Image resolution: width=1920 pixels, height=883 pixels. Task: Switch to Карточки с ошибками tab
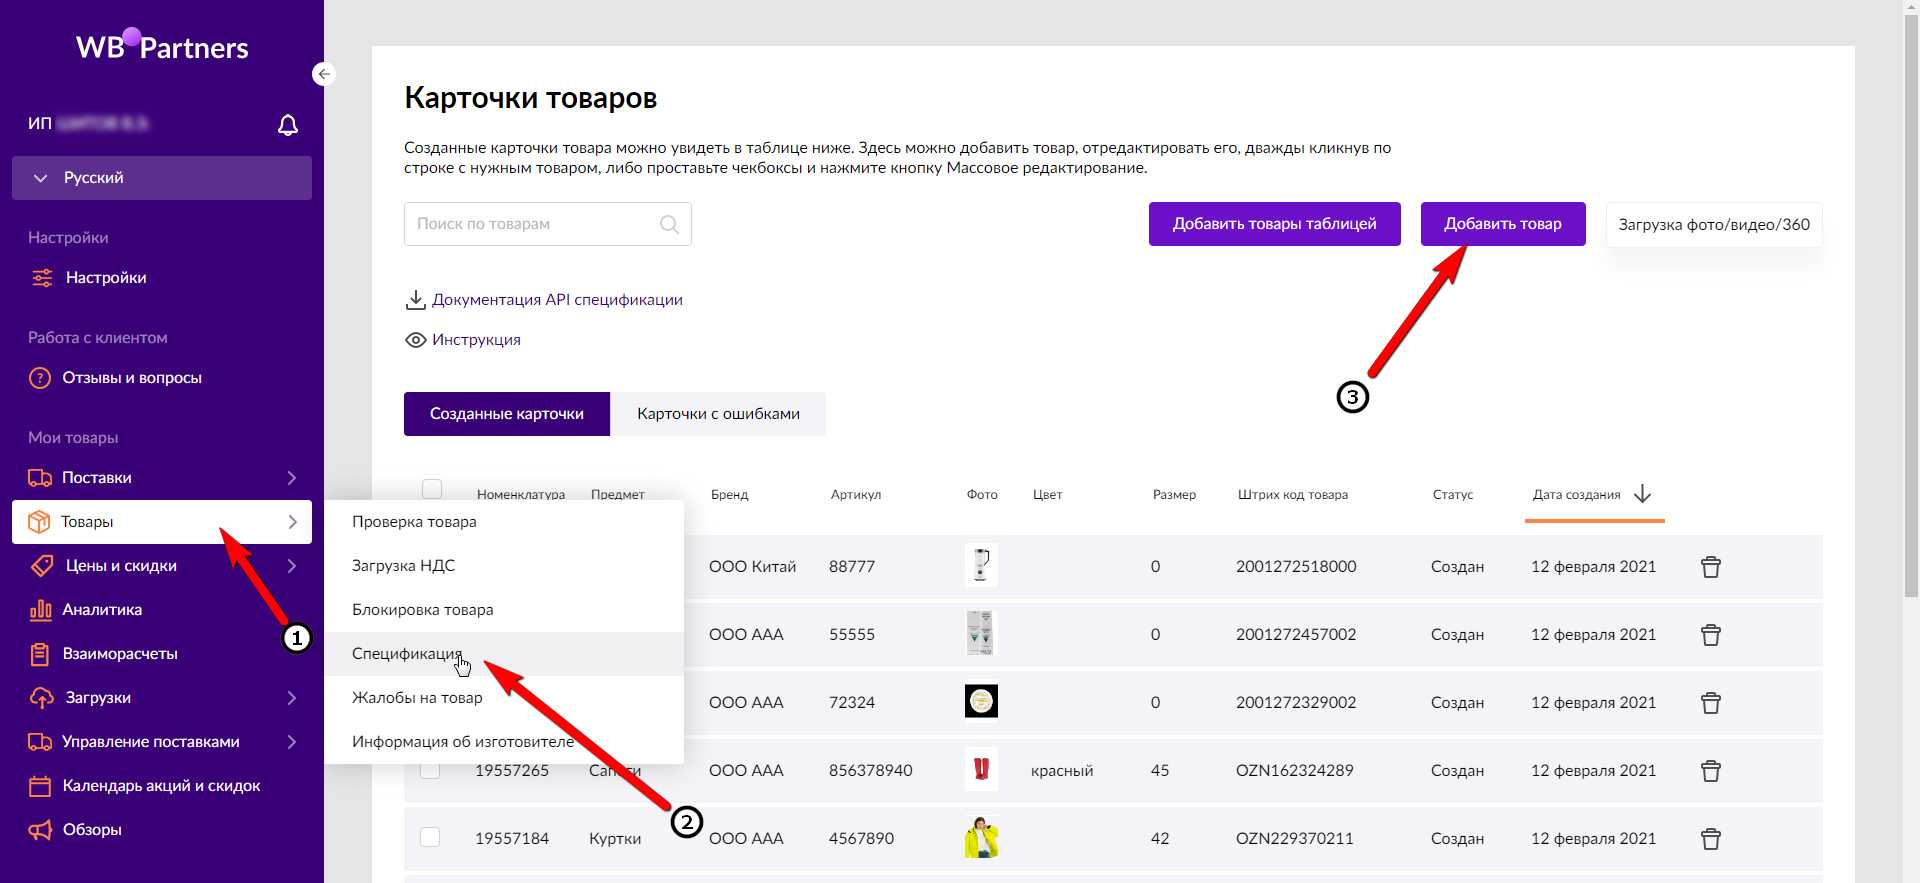[x=718, y=414]
